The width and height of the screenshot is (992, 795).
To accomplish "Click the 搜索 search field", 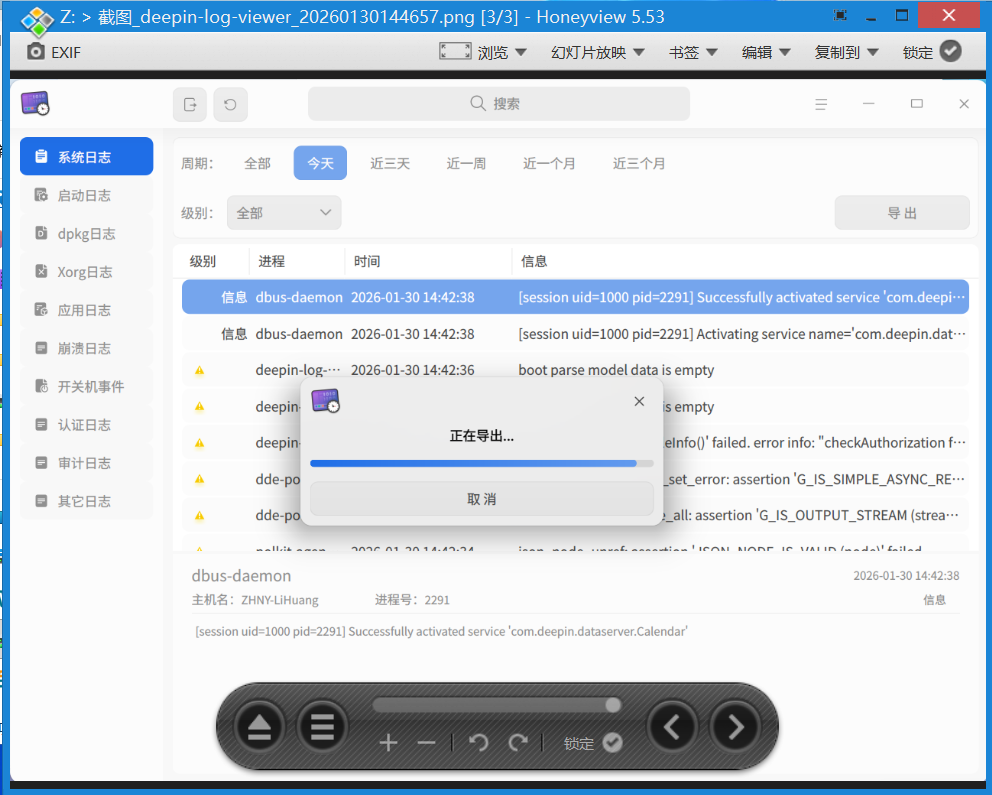I will click(x=499, y=104).
